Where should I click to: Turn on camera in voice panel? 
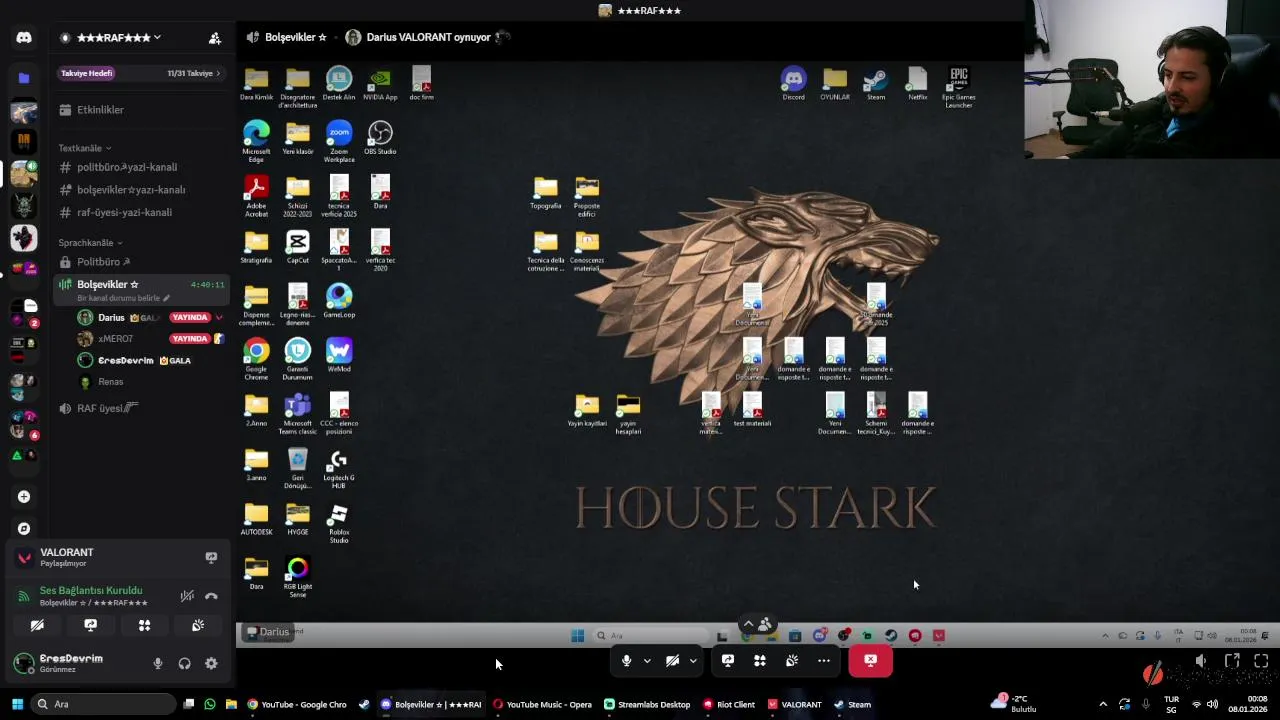37,625
